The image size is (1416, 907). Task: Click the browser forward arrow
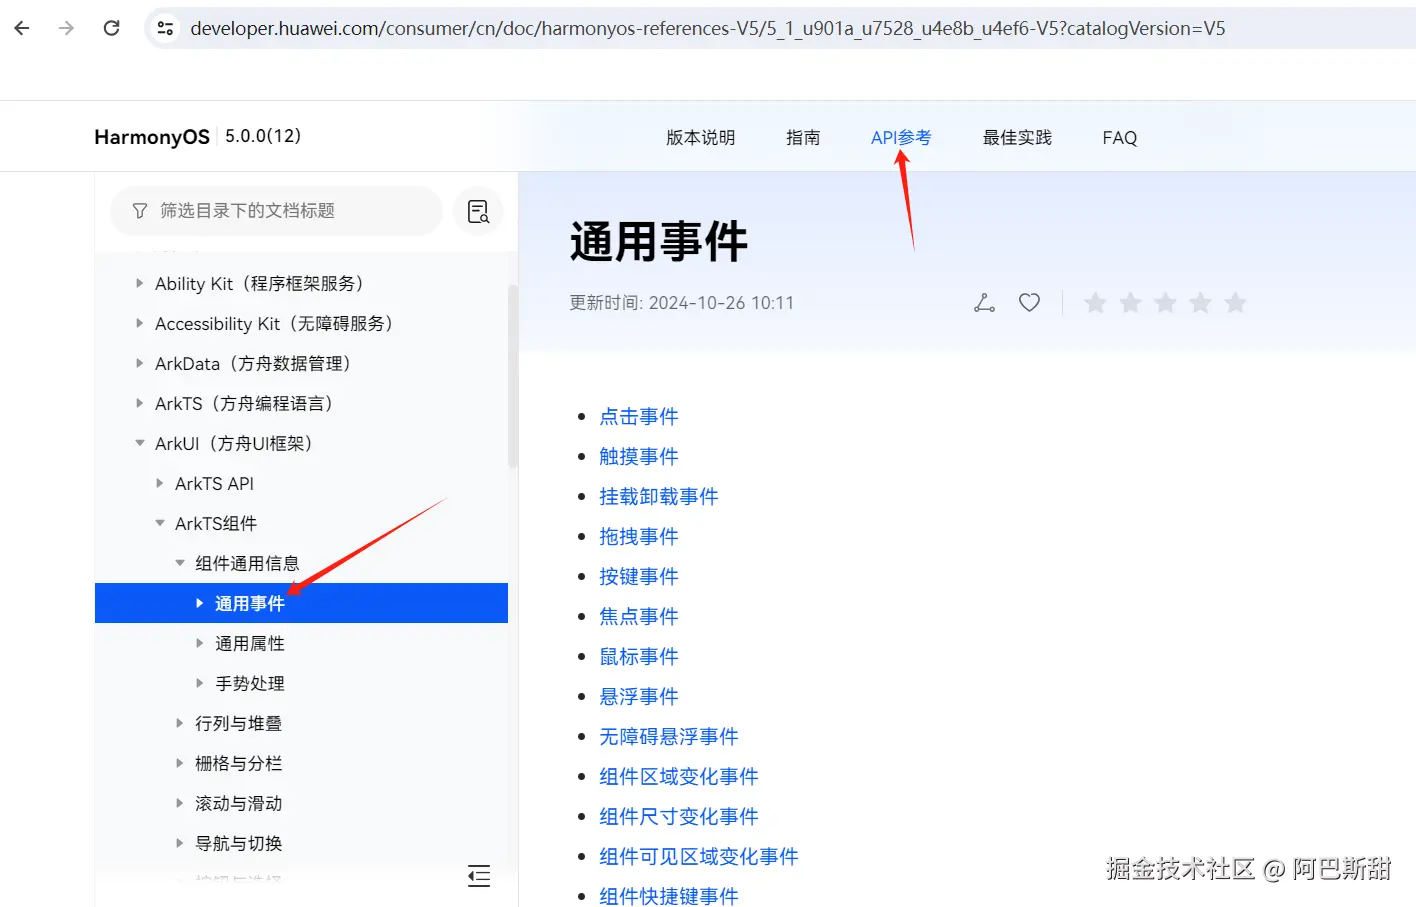point(66,28)
